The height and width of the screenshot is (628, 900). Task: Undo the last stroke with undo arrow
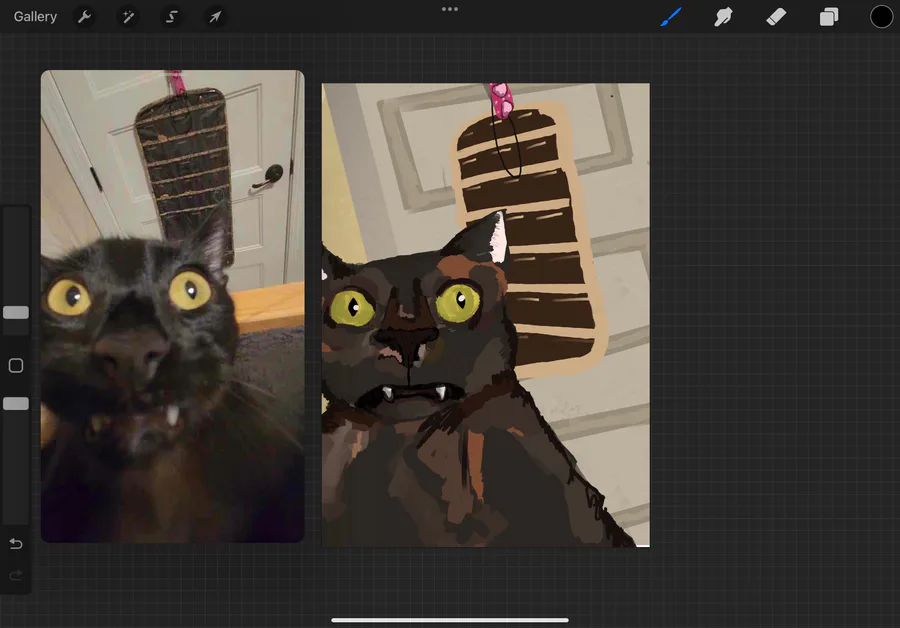(16, 543)
